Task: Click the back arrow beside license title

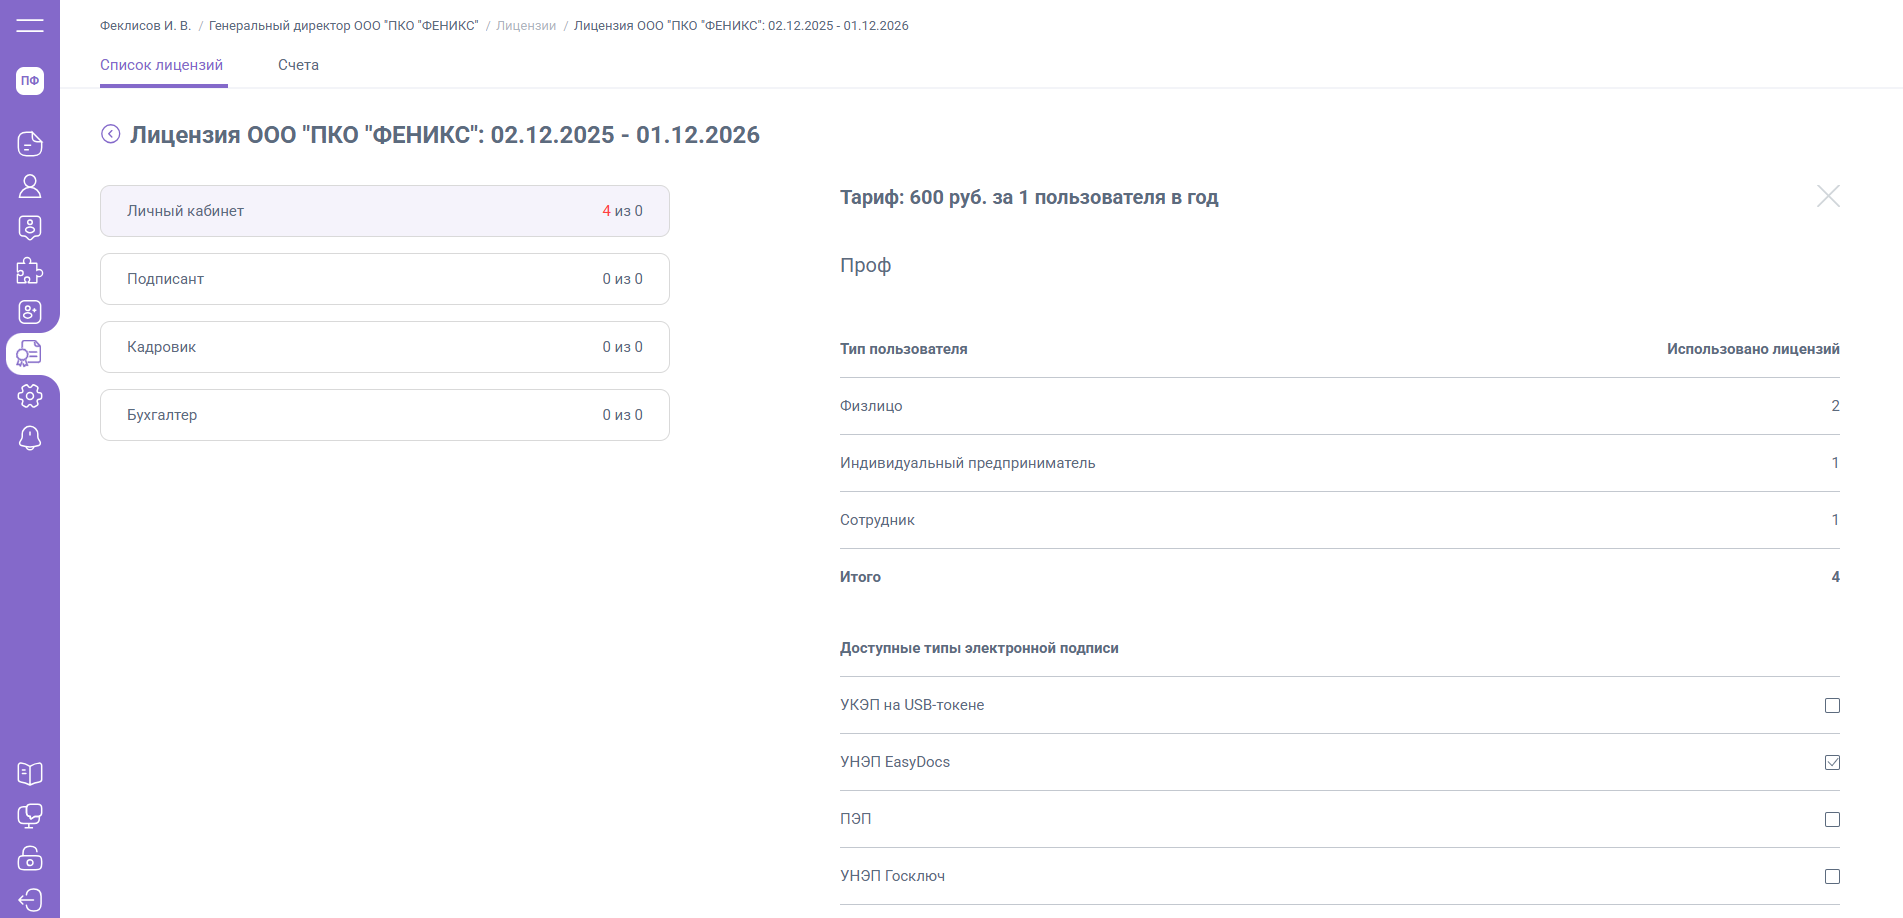Action: click(x=111, y=134)
